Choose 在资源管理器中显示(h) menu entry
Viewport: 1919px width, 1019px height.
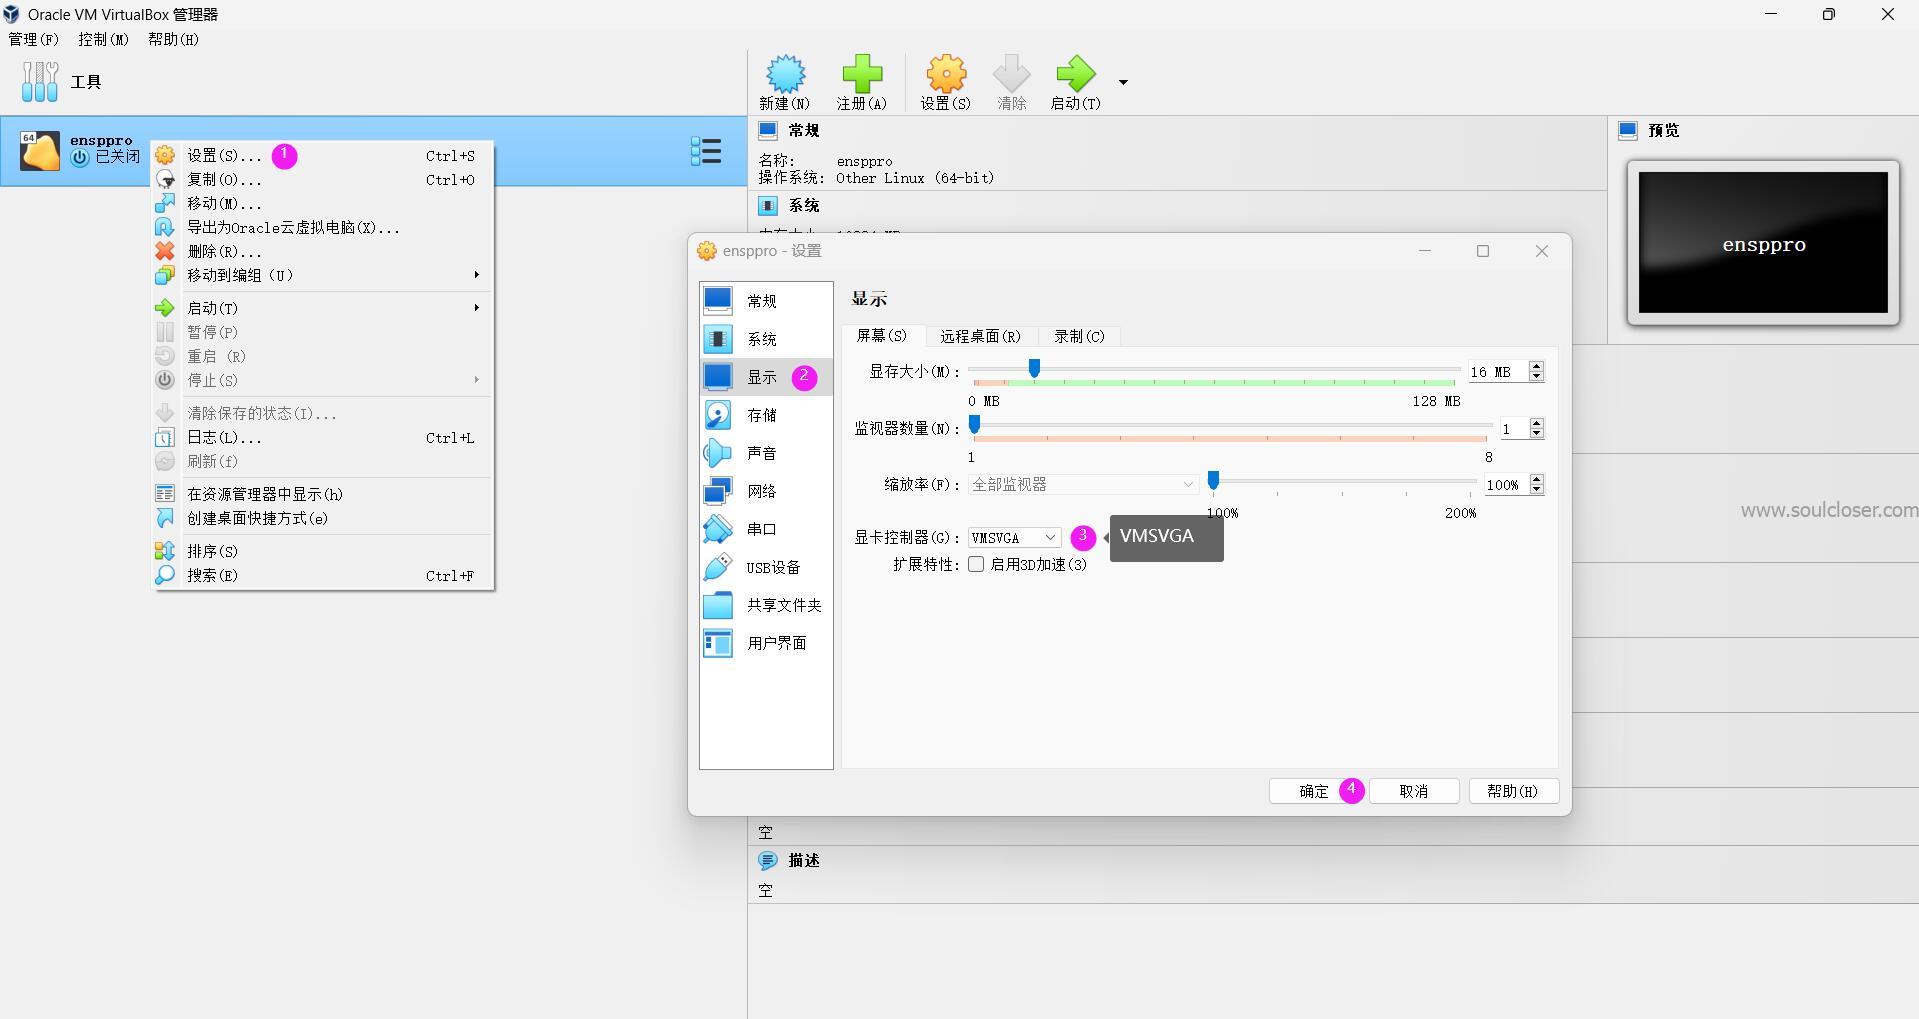[323, 494]
